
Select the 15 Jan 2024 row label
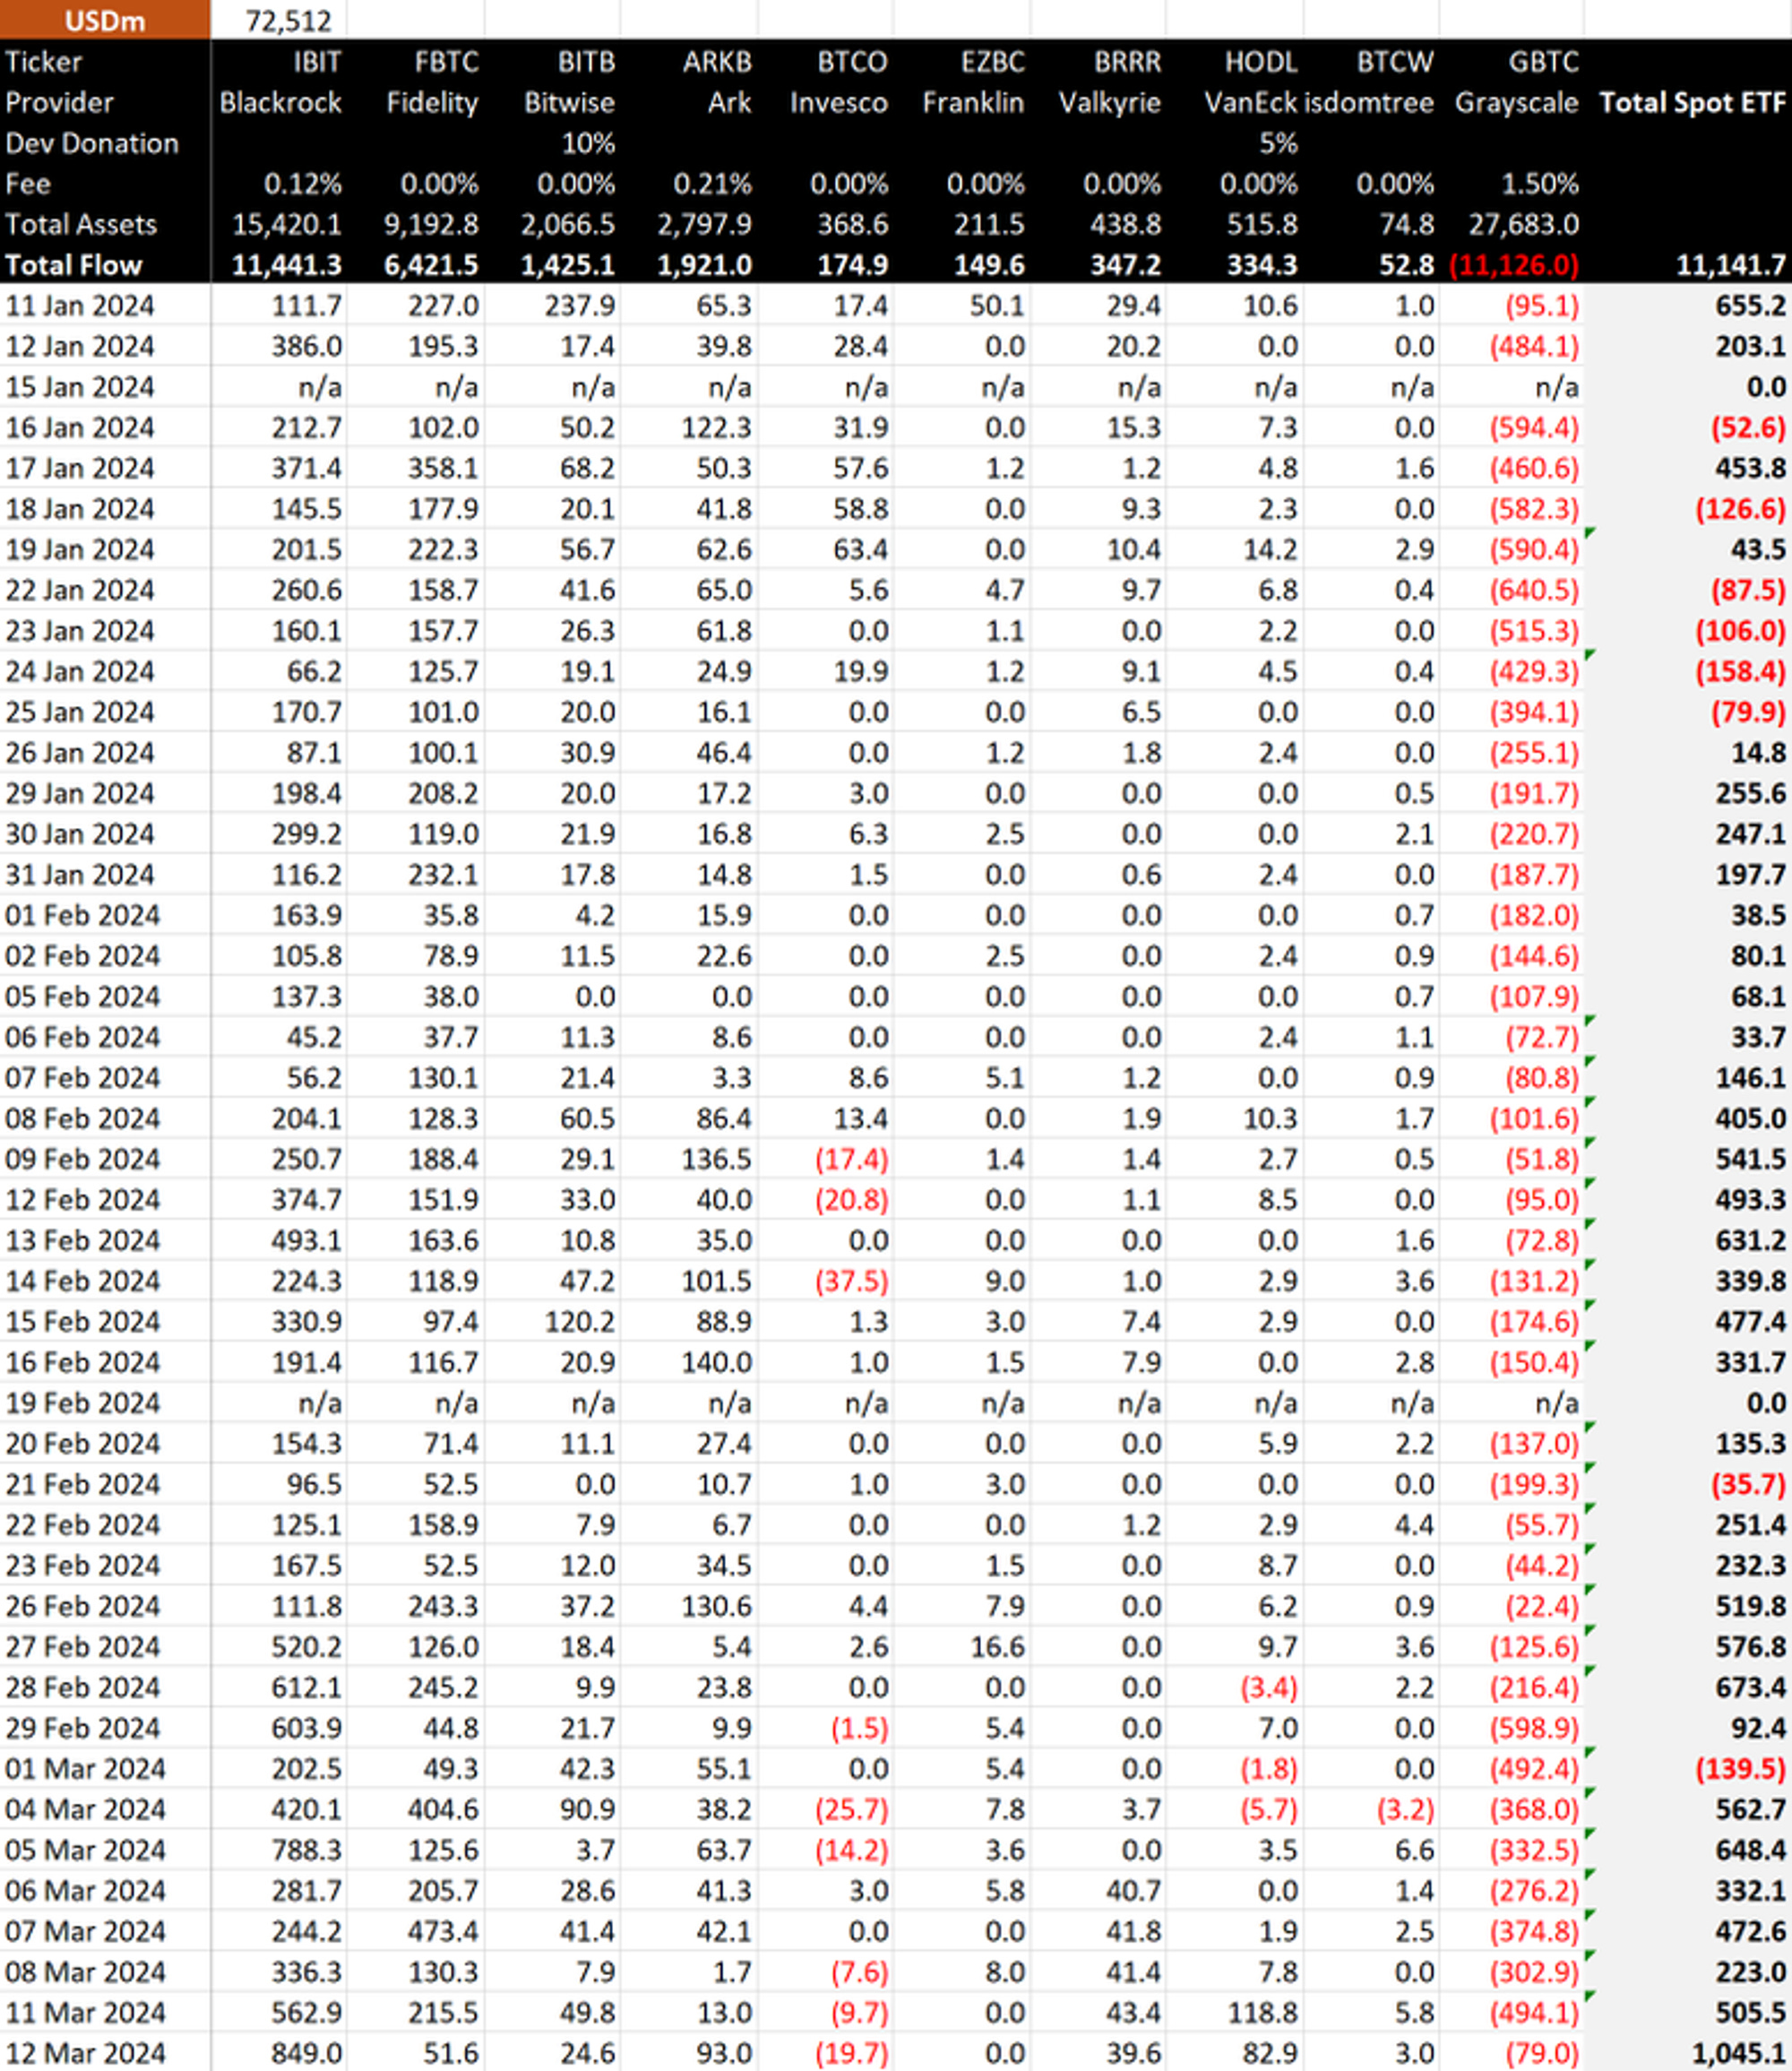pyautogui.click(x=80, y=387)
